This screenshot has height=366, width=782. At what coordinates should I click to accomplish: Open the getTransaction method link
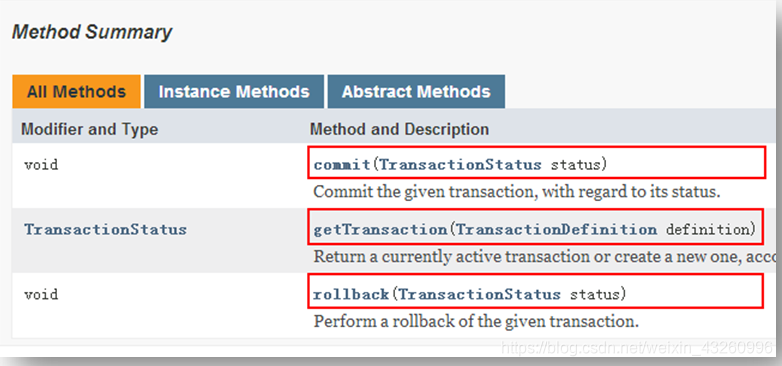click(x=380, y=230)
